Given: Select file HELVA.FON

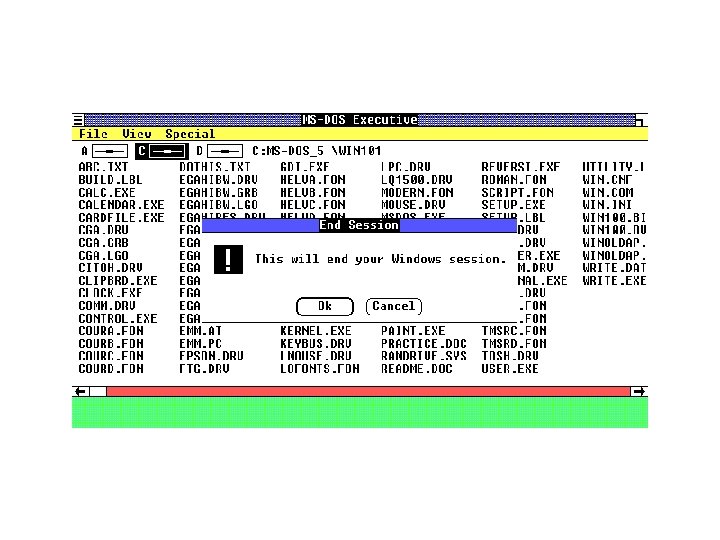Looking at the screenshot, I should pos(313,180).
